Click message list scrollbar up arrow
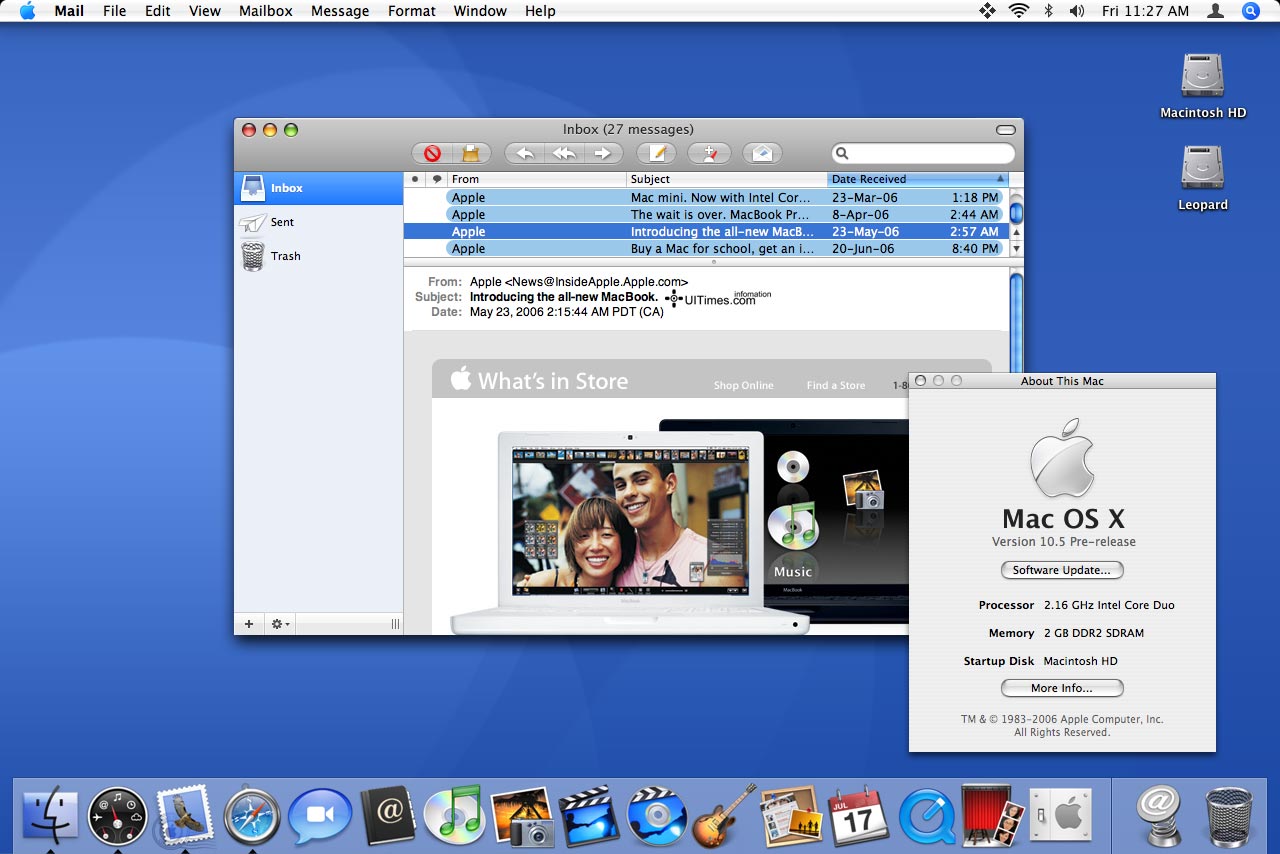Viewport: 1280px width, 854px height. (x=1017, y=232)
